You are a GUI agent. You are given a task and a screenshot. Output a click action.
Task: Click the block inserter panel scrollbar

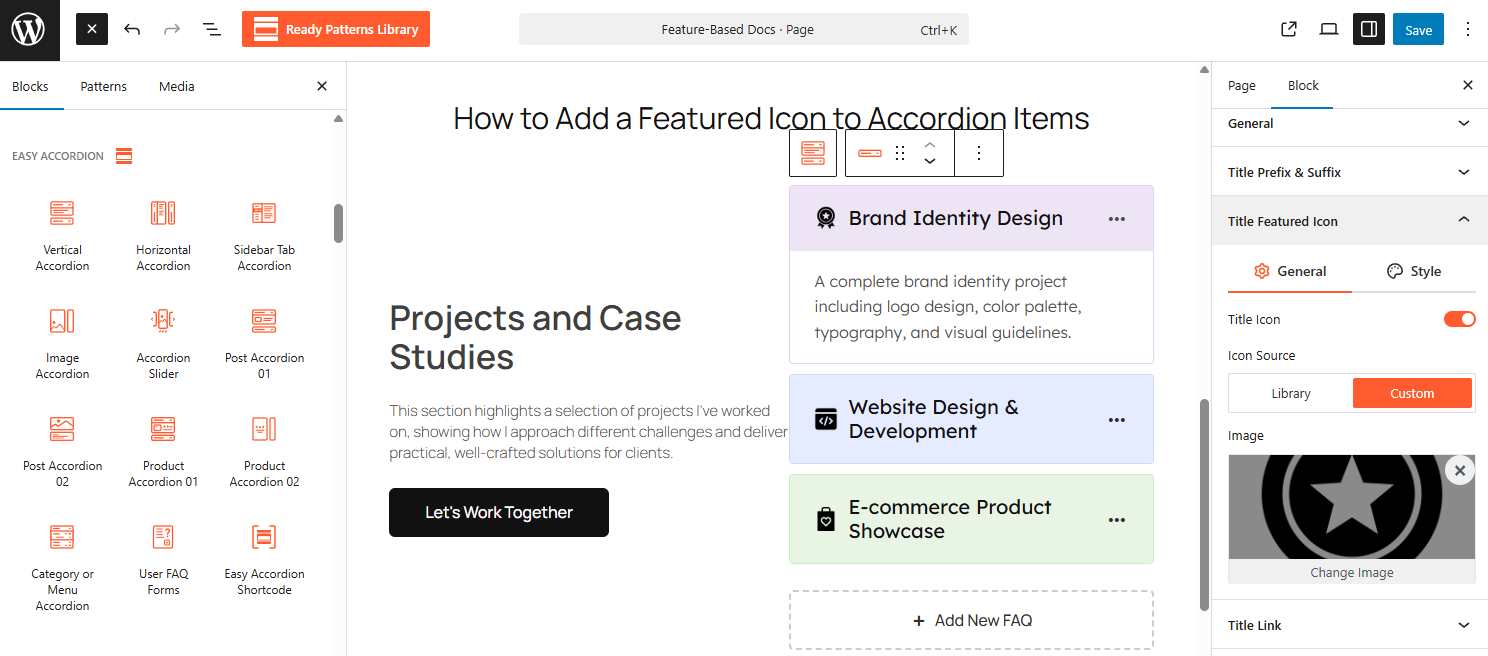pyautogui.click(x=339, y=223)
